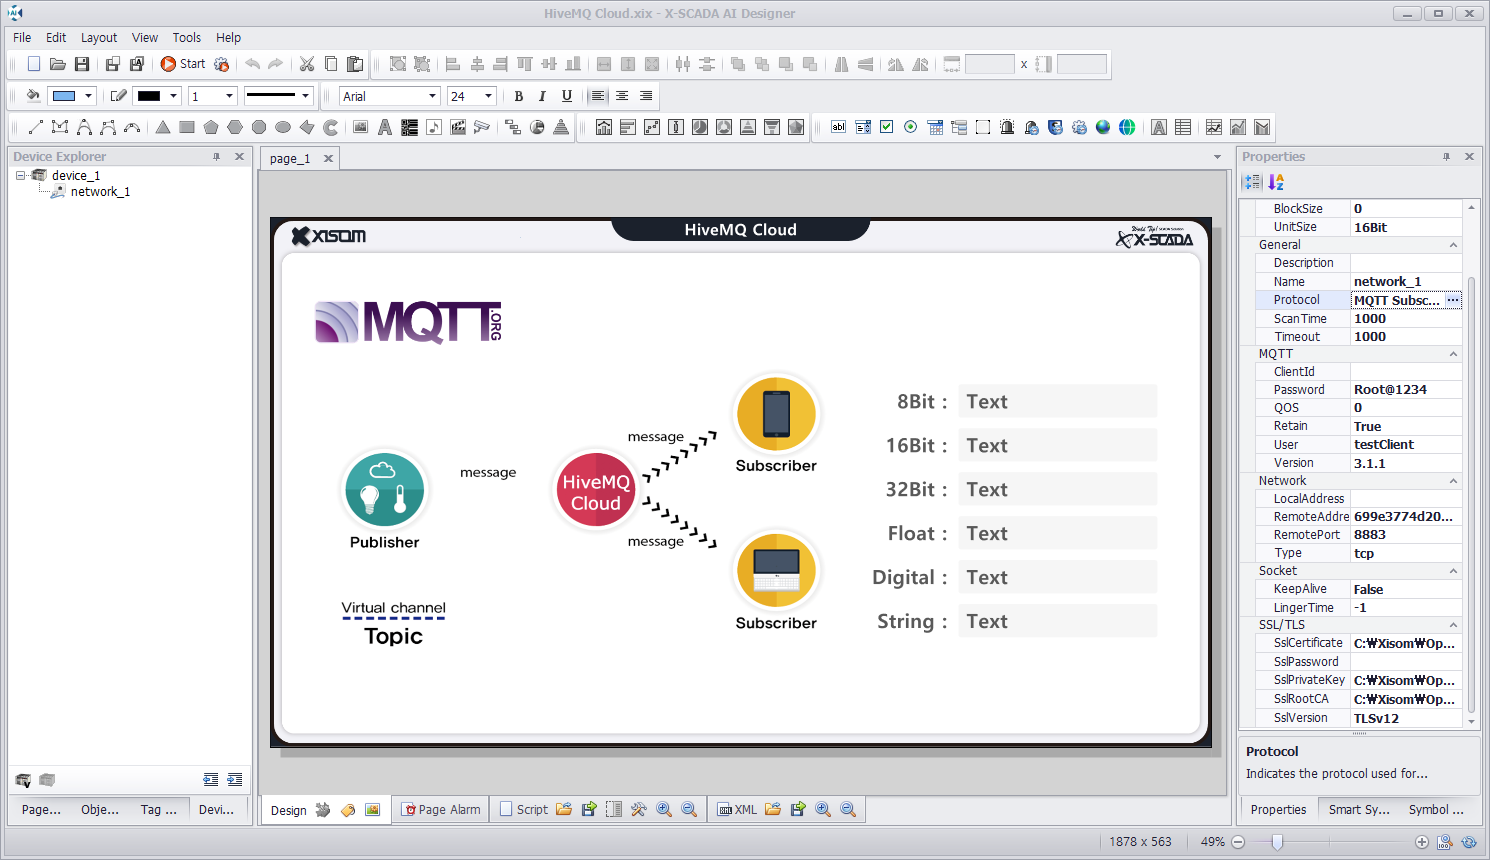Click the RemotePort value field 8883
The image size is (1490, 860).
1406,535
